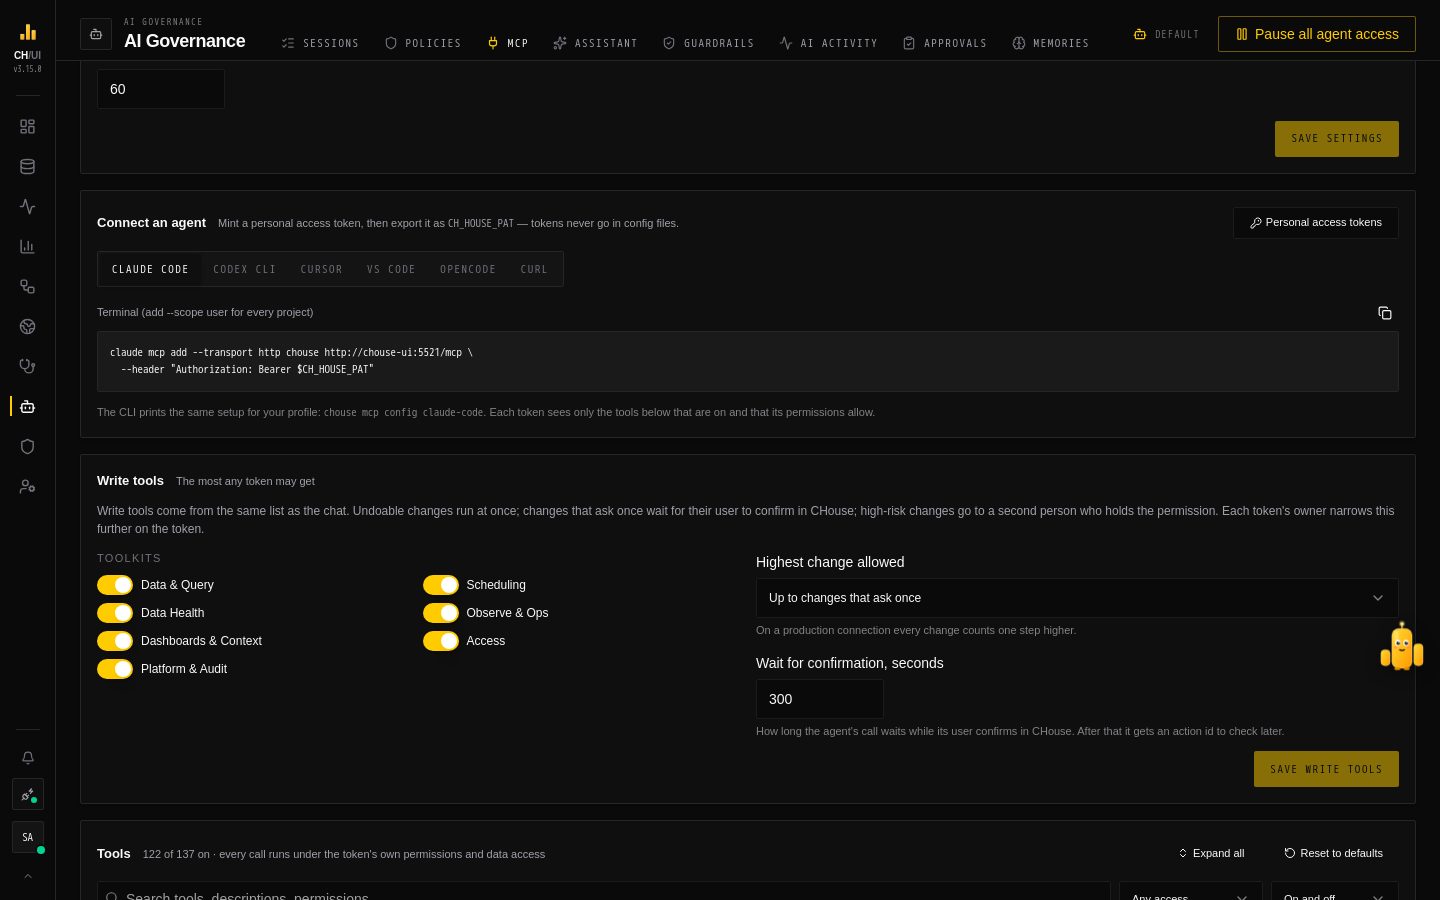This screenshot has width=1440, height=900.
Task: Turn off the Observe & Ops toolkit
Action: (x=441, y=613)
